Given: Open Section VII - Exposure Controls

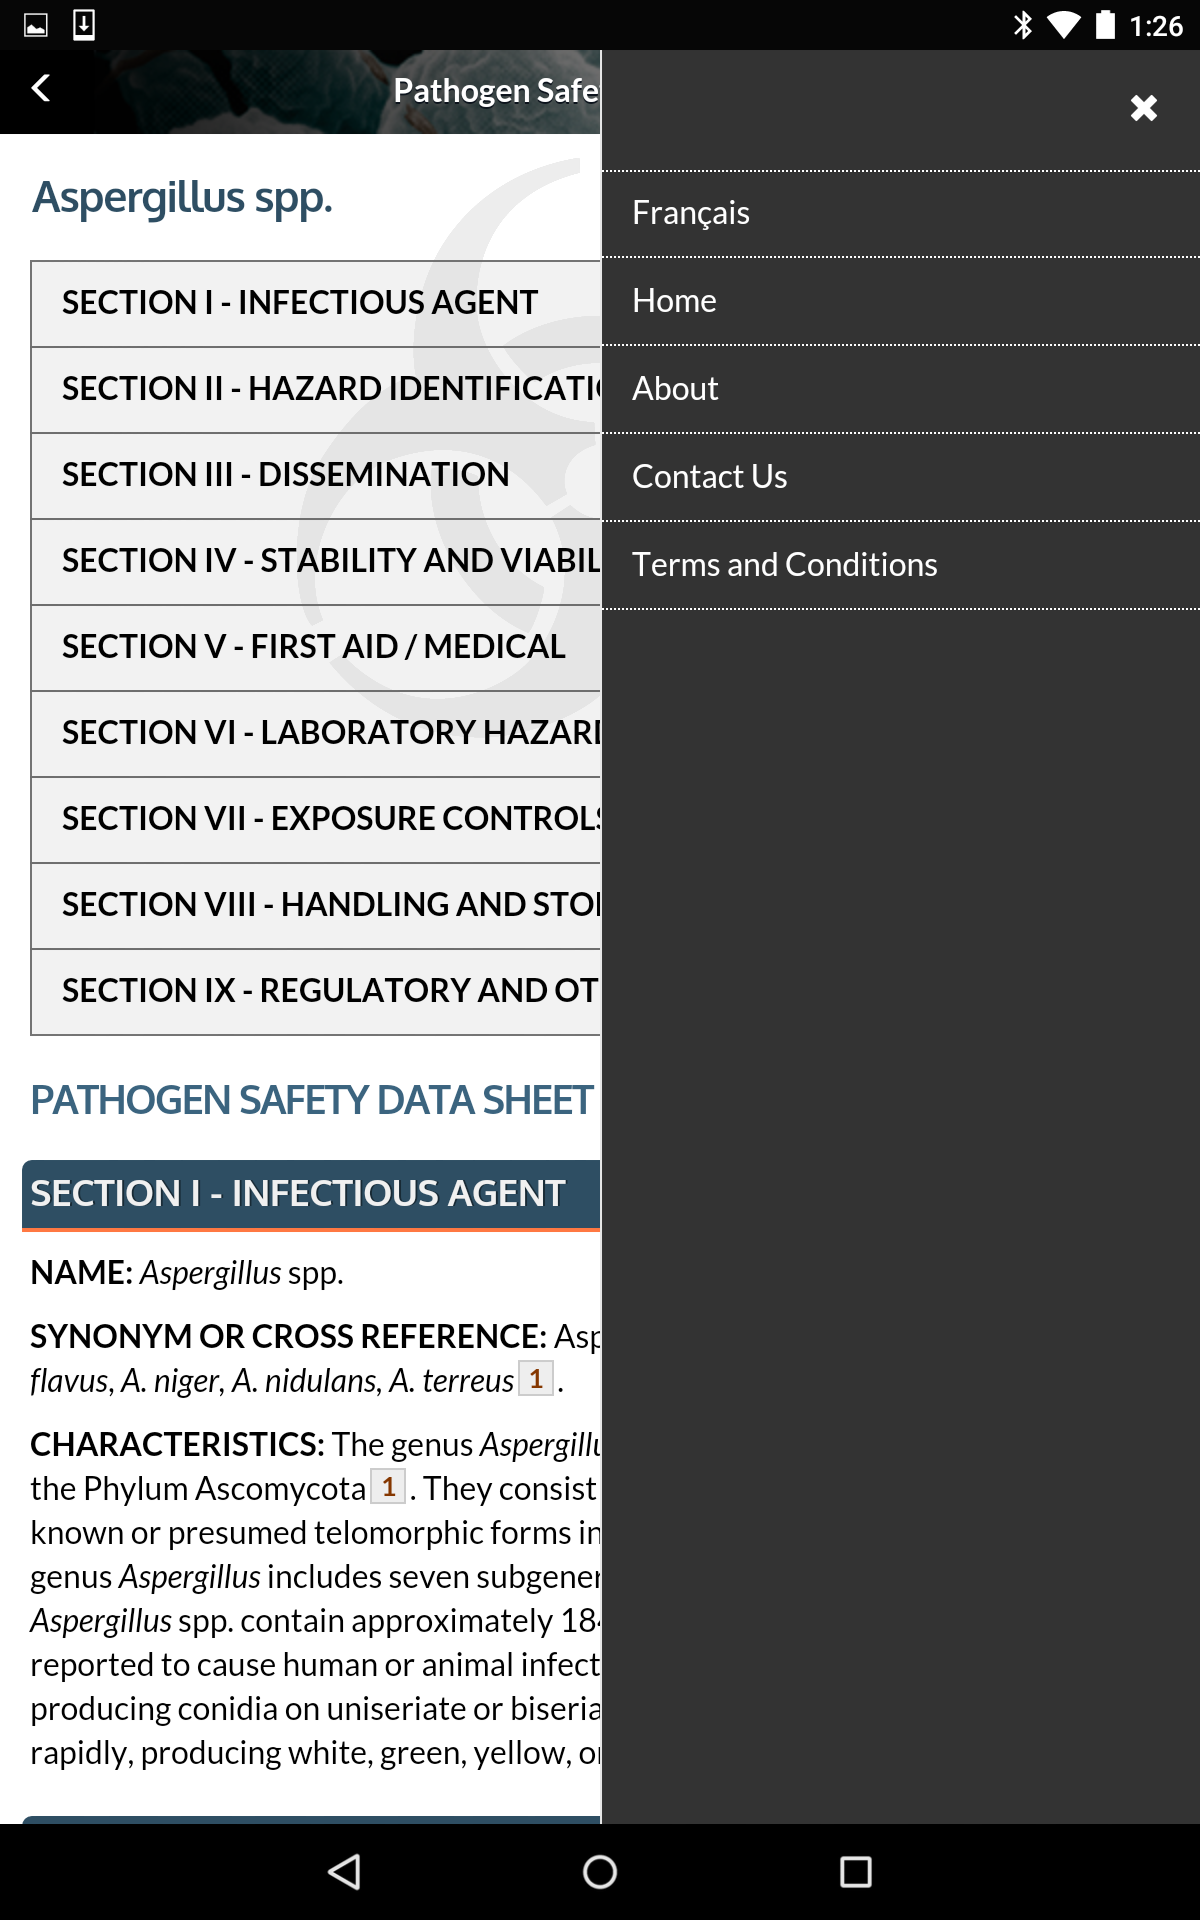Looking at the screenshot, I should [316, 819].
